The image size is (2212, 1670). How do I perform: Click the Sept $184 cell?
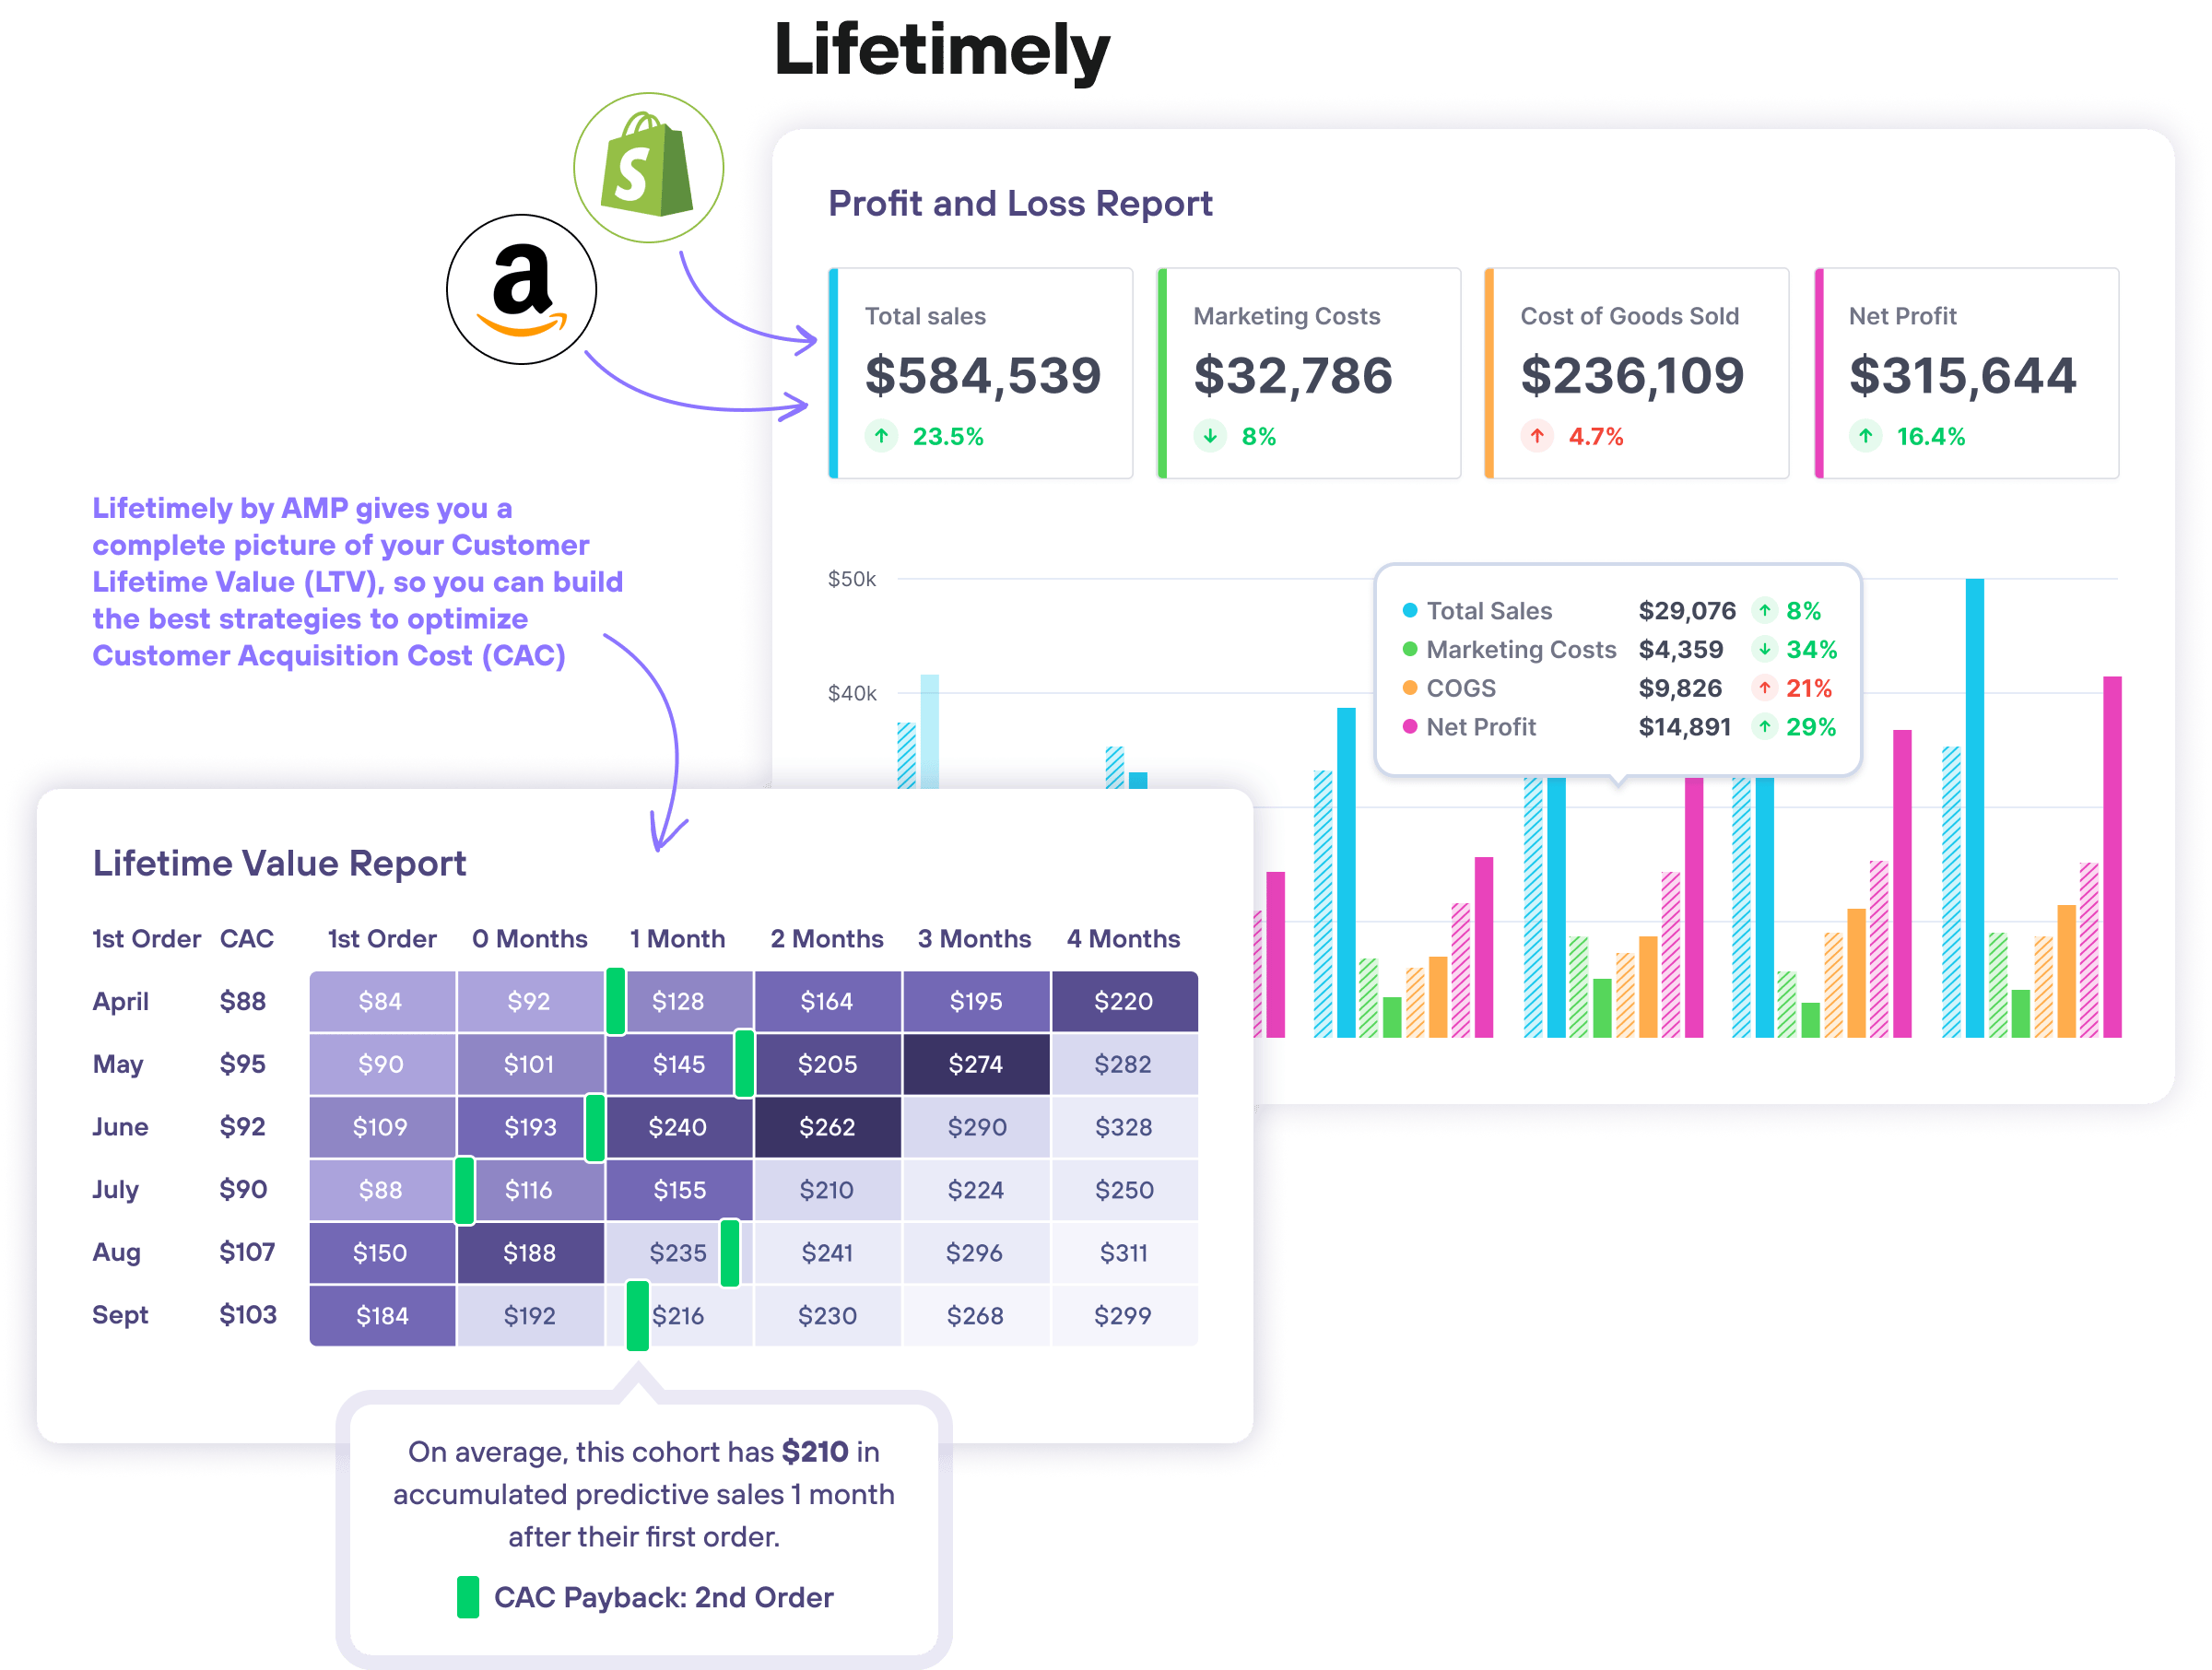383,1315
